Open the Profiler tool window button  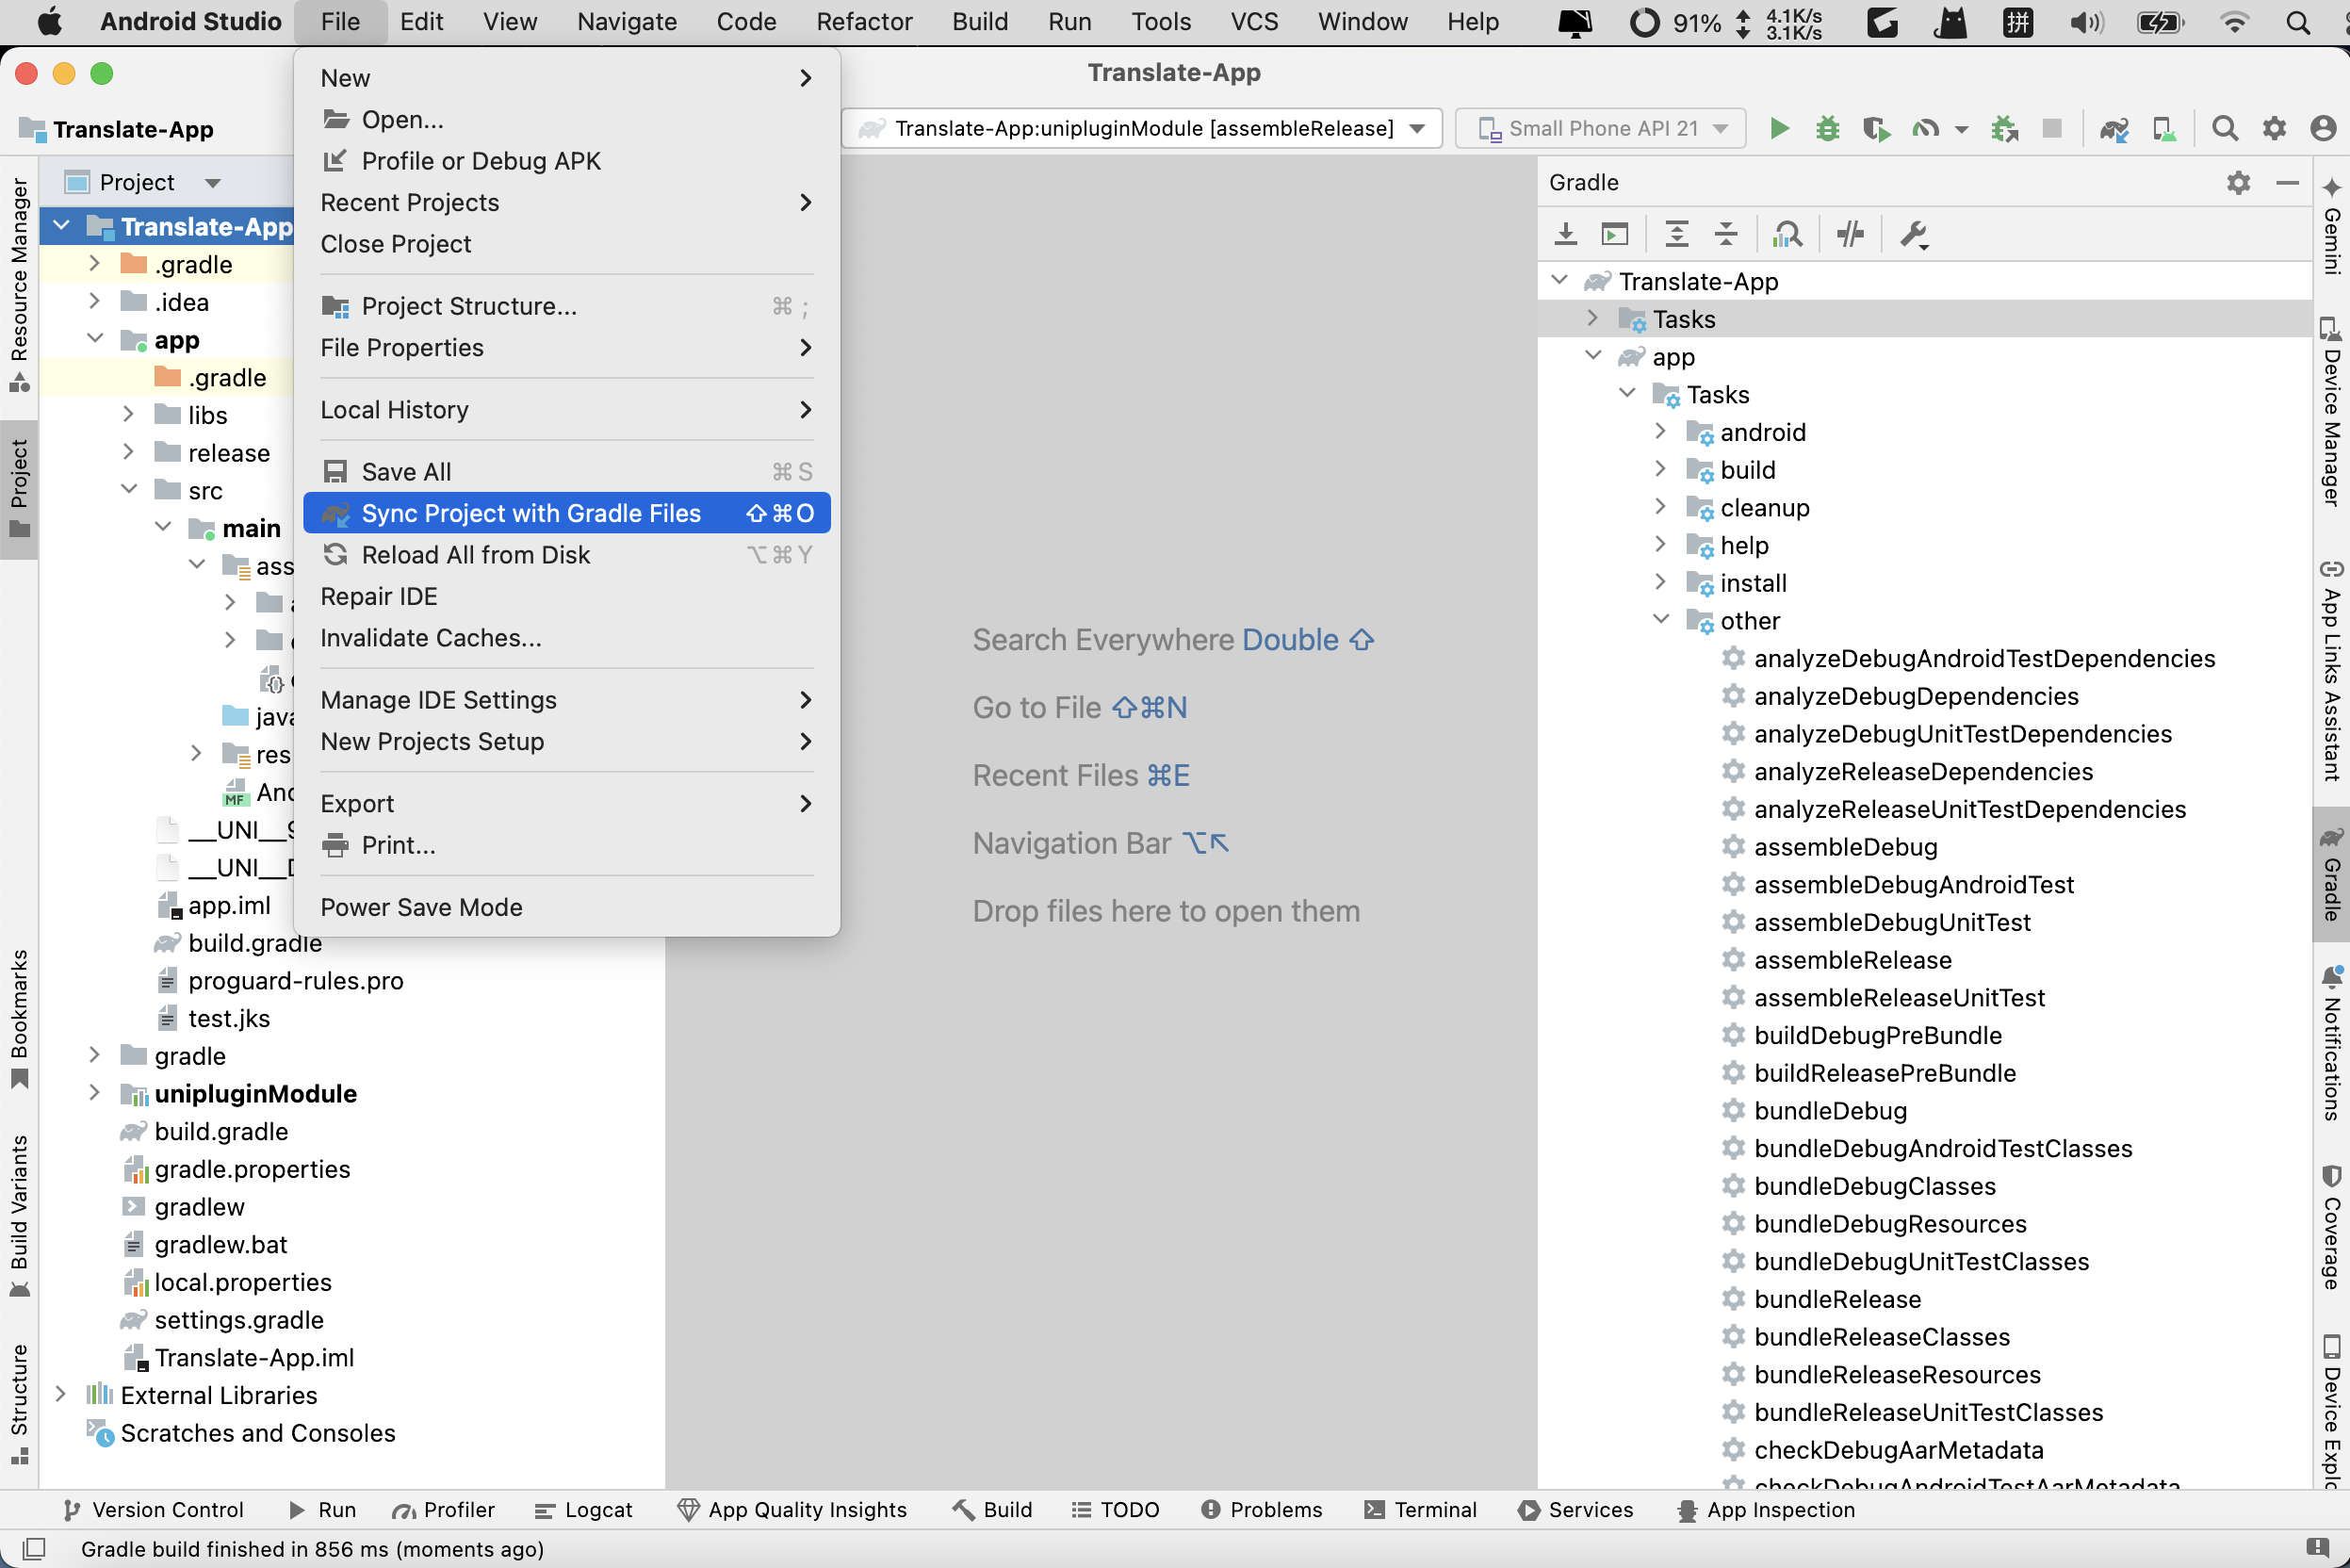[x=443, y=1510]
